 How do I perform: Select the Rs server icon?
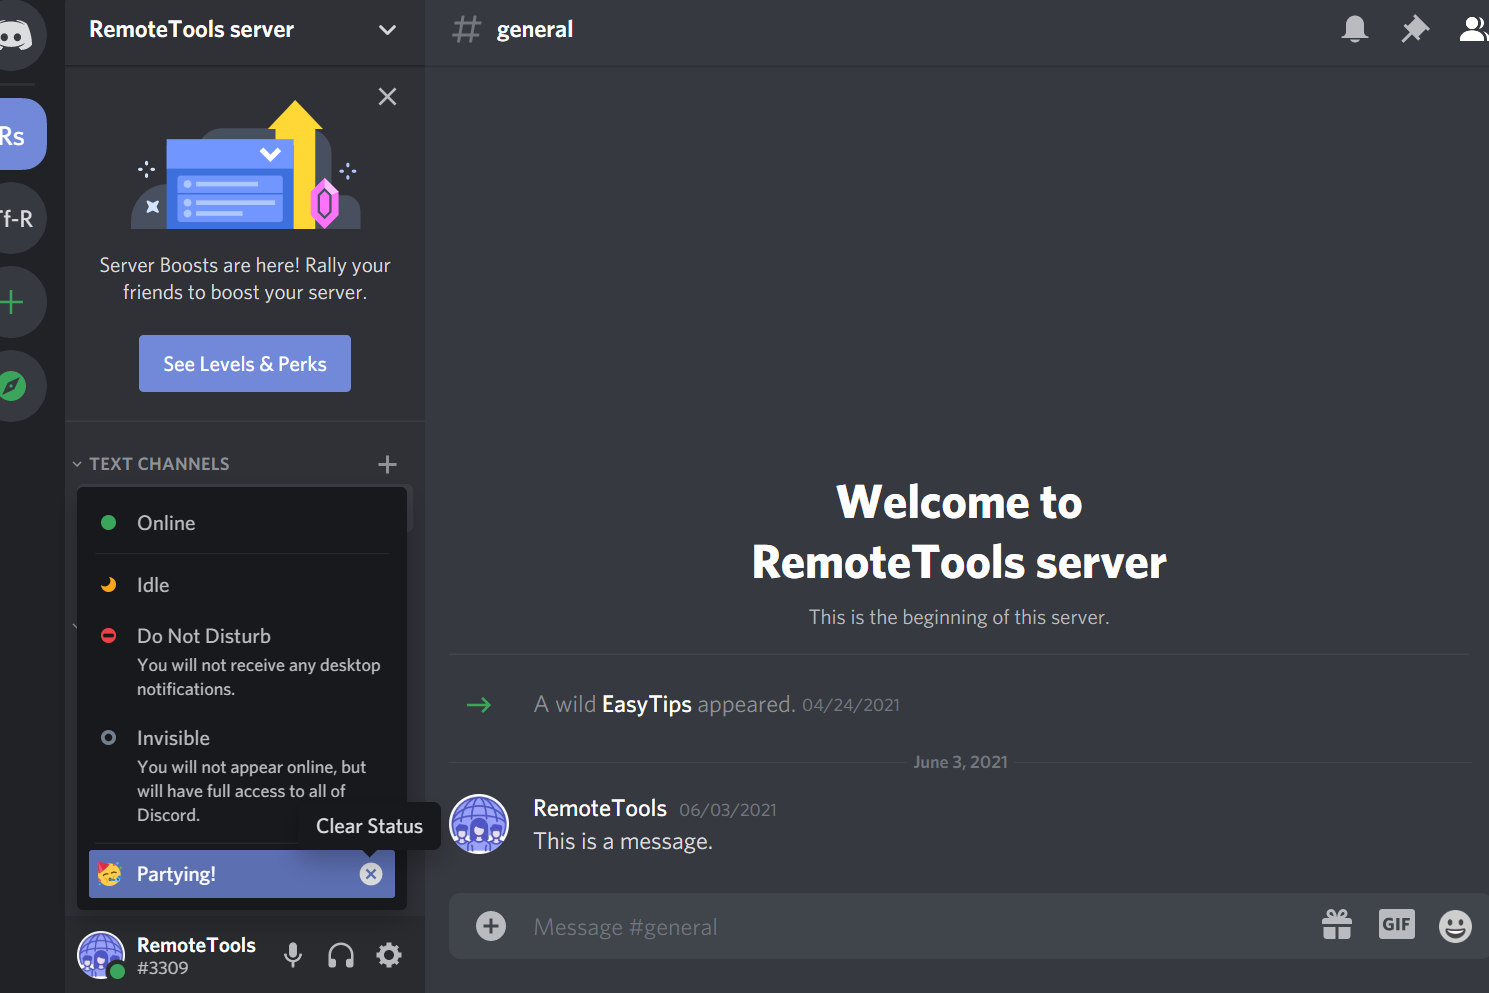tap(14, 135)
